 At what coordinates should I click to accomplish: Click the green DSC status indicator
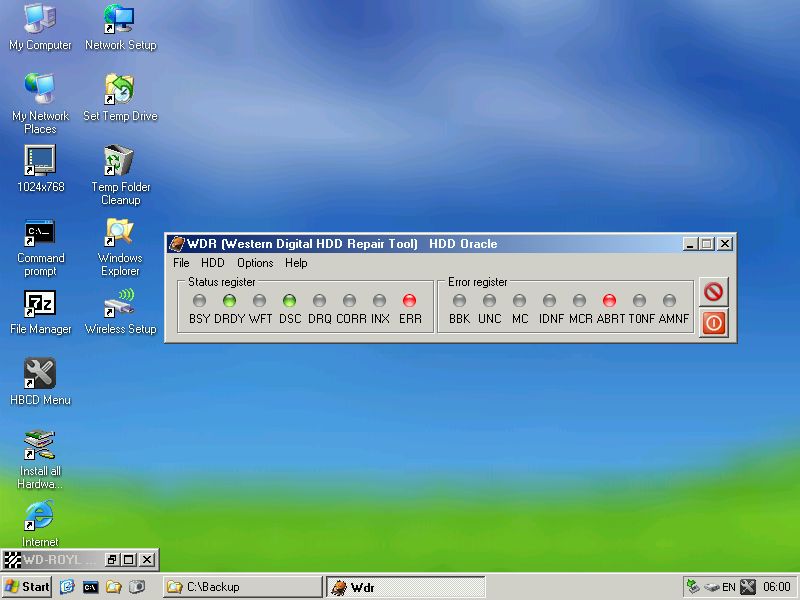289,301
